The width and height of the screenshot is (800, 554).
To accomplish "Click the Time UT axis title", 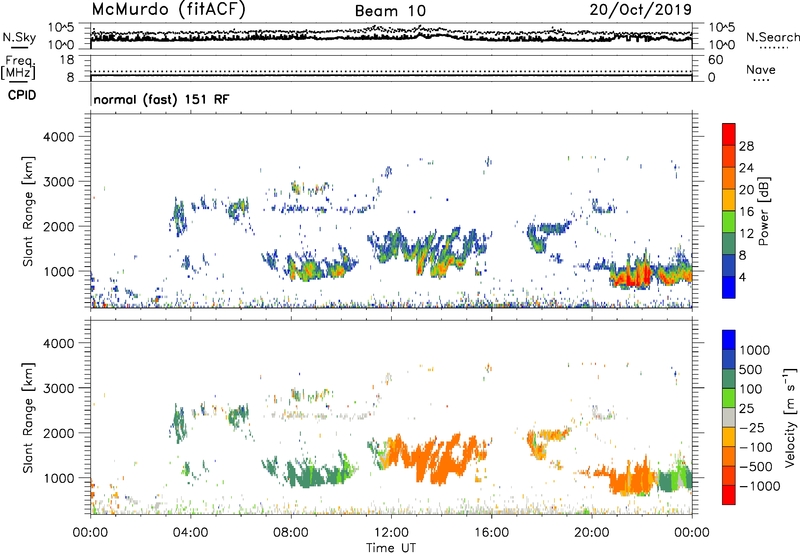I will pyautogui.click(x=391, y=548).
